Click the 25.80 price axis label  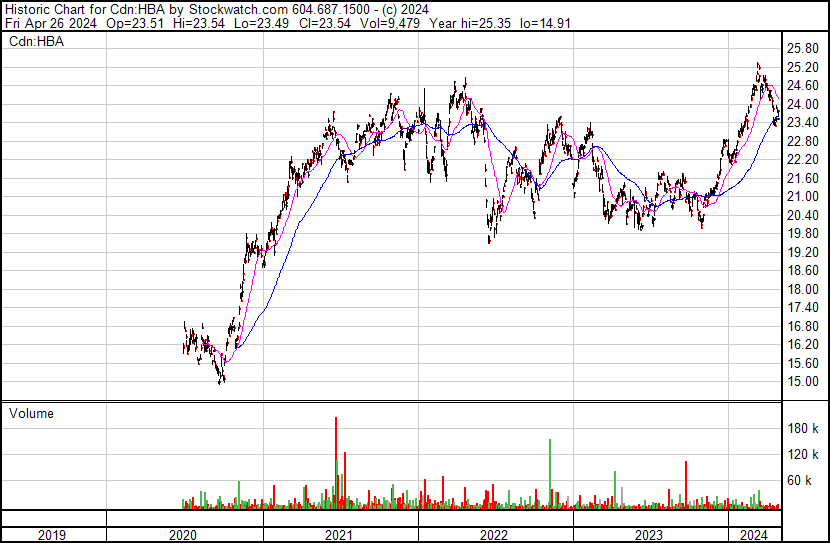[804, 48]
